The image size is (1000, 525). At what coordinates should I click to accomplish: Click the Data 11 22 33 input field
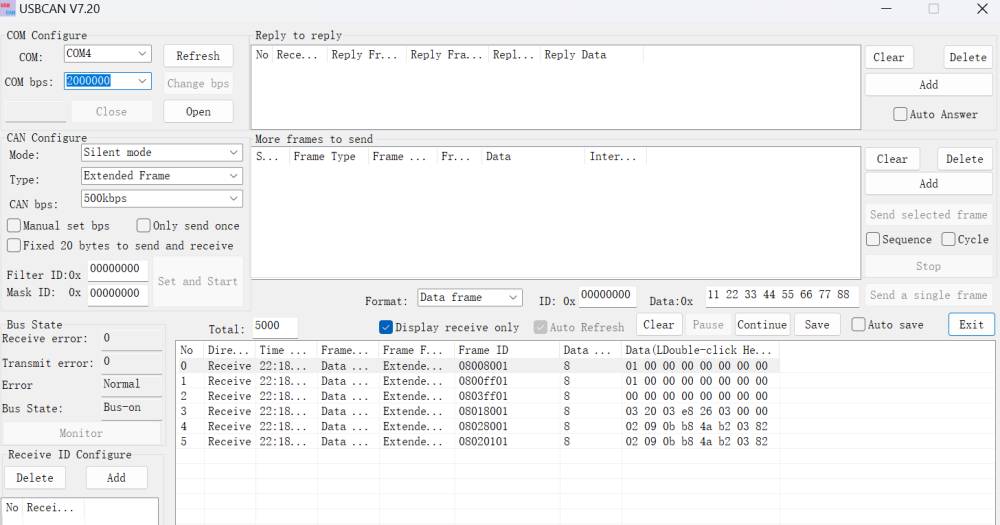[x=782, y=295]
